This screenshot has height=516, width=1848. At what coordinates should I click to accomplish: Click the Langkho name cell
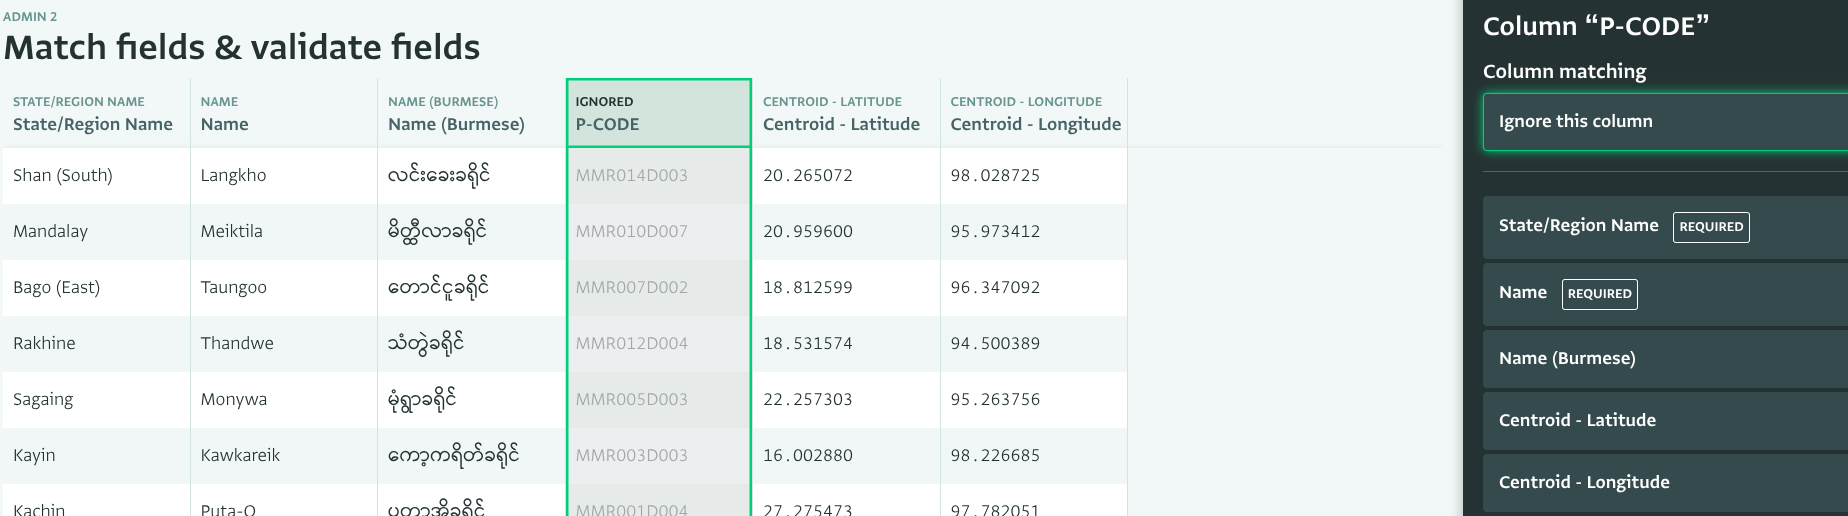pos(284,176)
